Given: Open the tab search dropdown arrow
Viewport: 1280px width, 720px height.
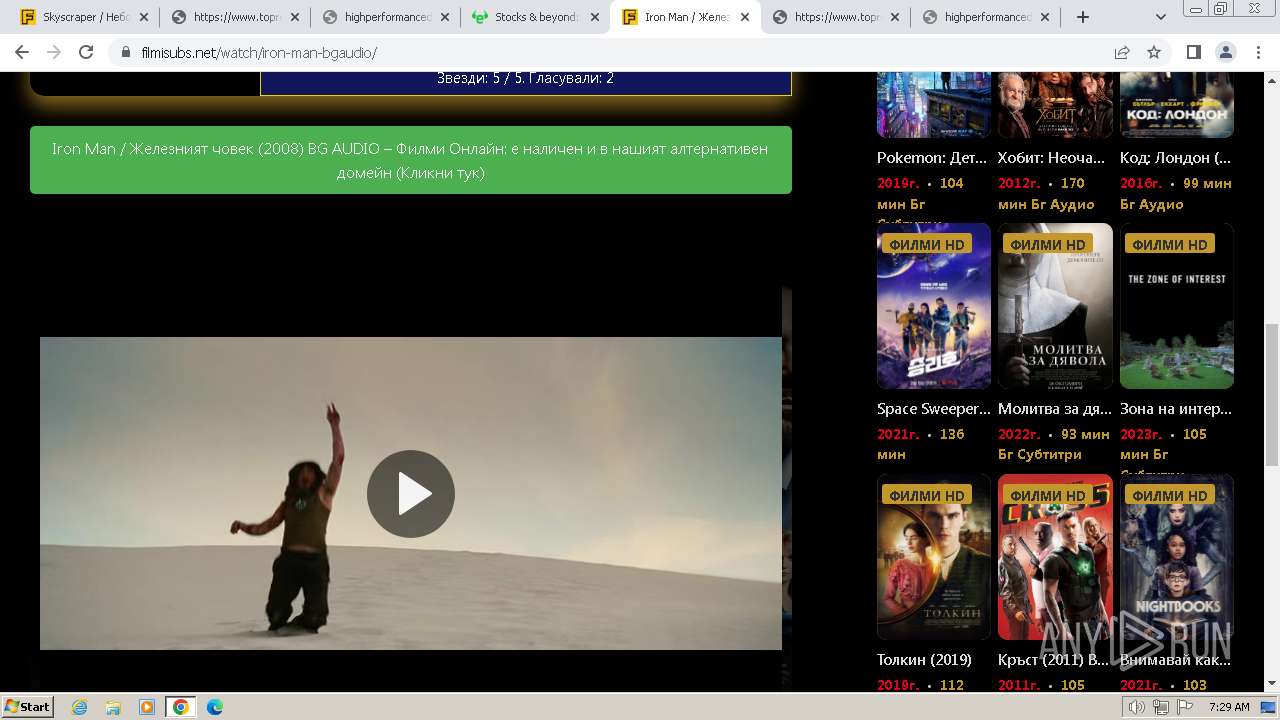Looking at the screenshot, I should point(1161,17).
